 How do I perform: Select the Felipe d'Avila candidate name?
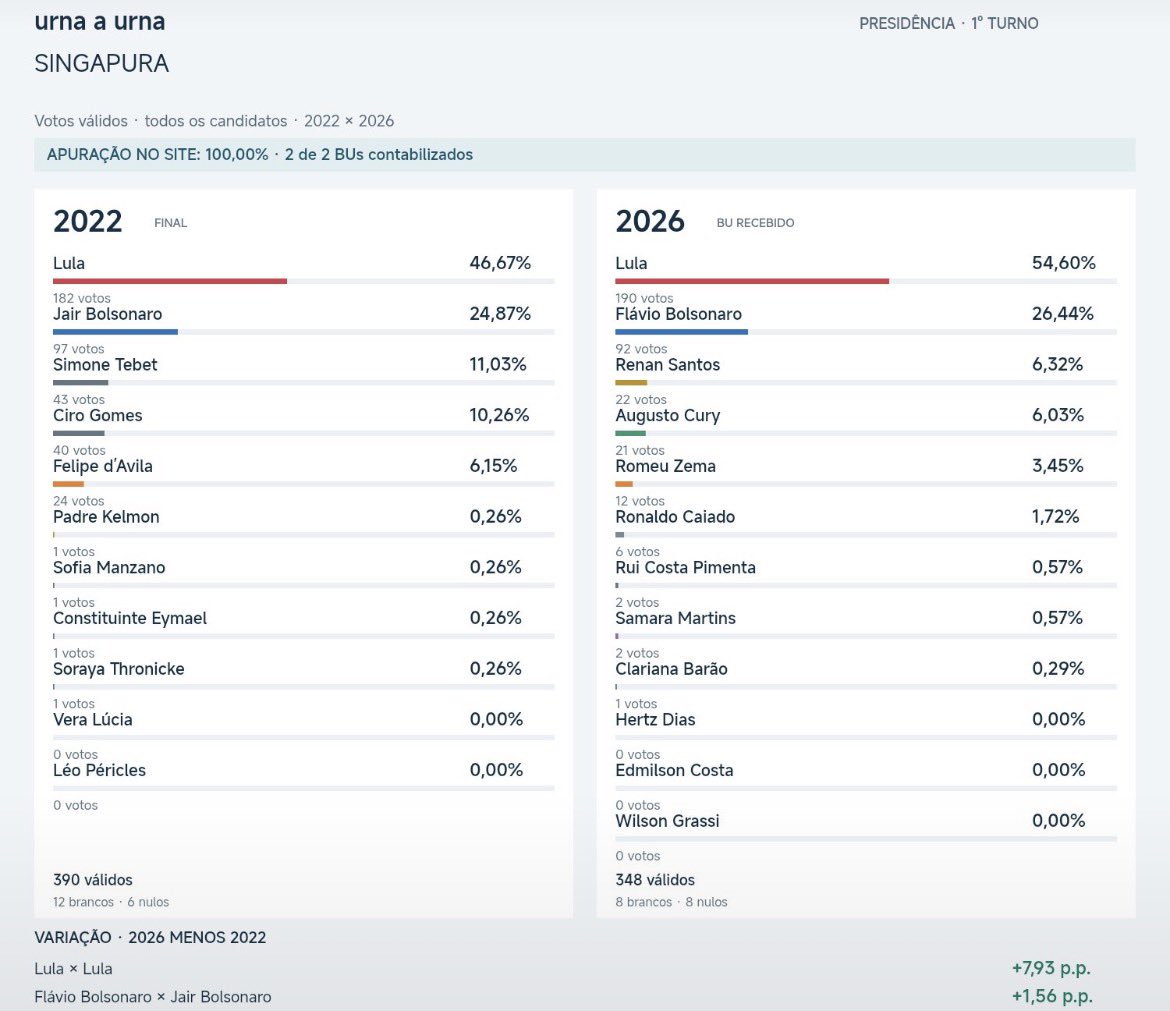pos(103,466)
